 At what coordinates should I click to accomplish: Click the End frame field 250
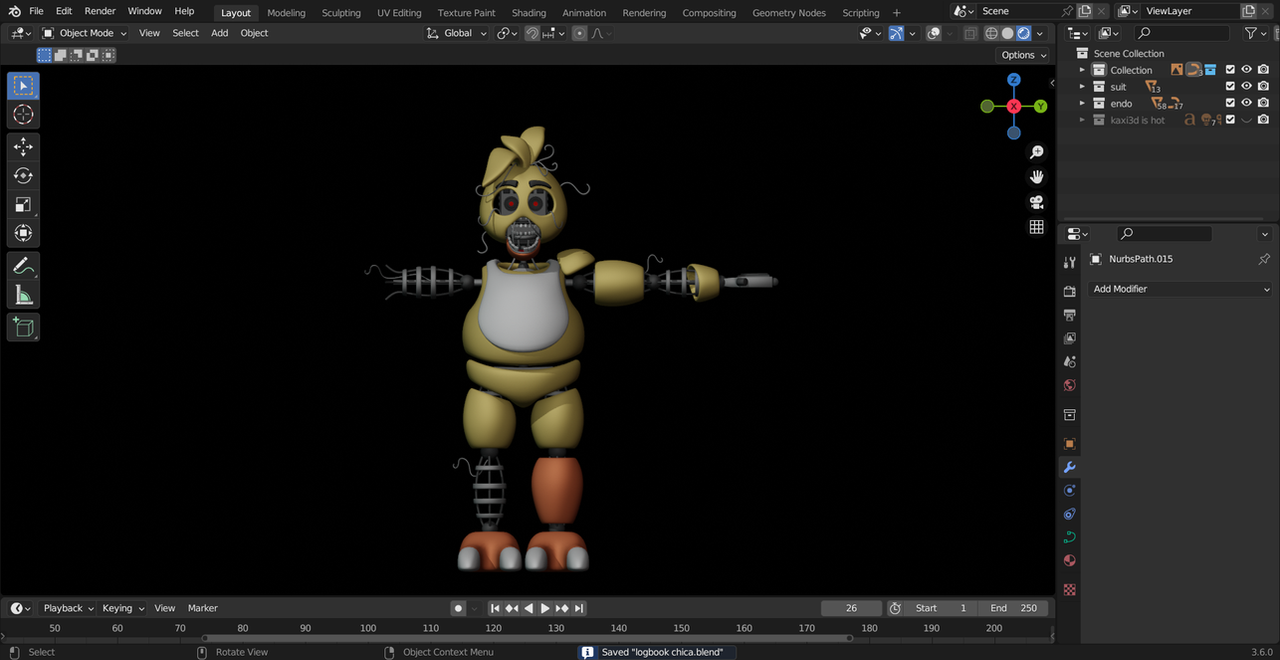1014,608
